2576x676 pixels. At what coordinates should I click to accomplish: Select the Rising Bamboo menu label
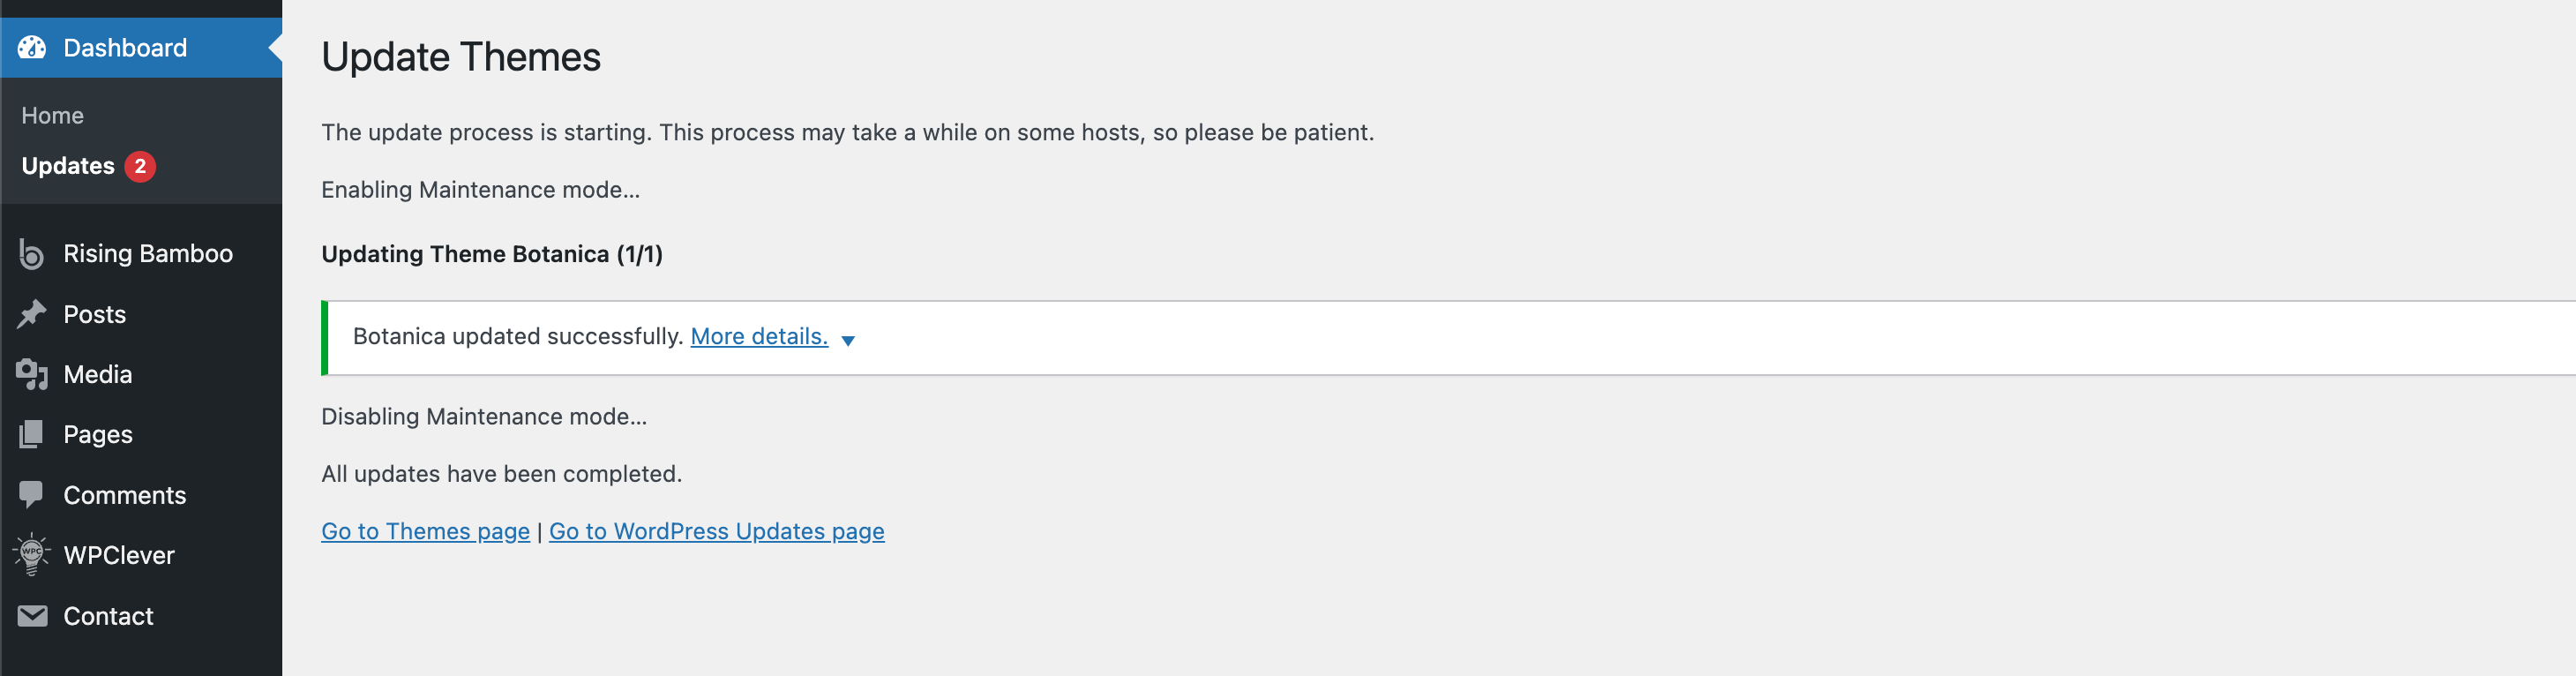click(148, 254)
